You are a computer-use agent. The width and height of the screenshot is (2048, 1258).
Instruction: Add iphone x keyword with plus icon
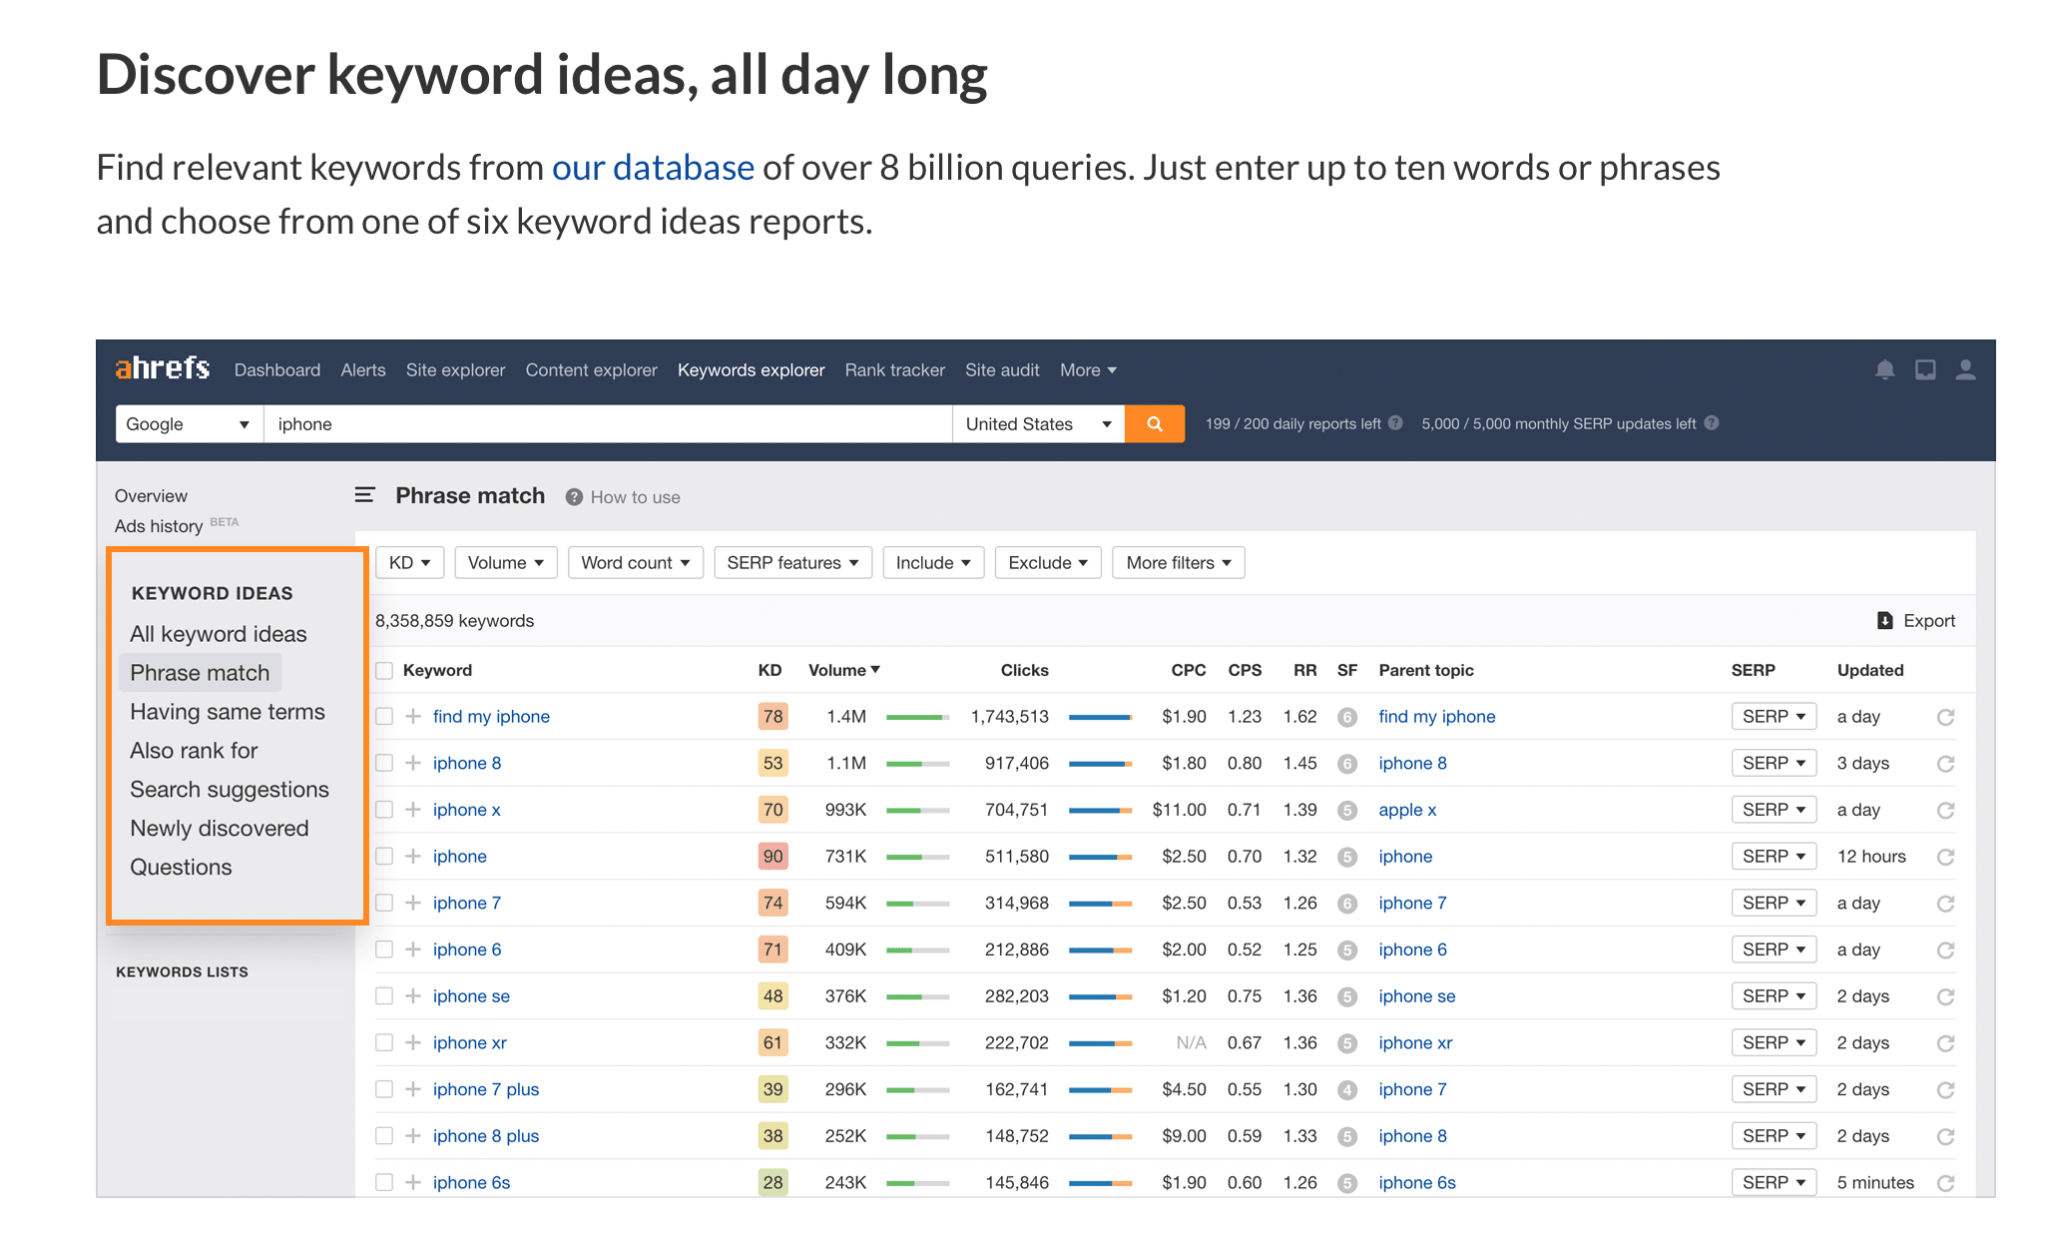tap(413, 809)
